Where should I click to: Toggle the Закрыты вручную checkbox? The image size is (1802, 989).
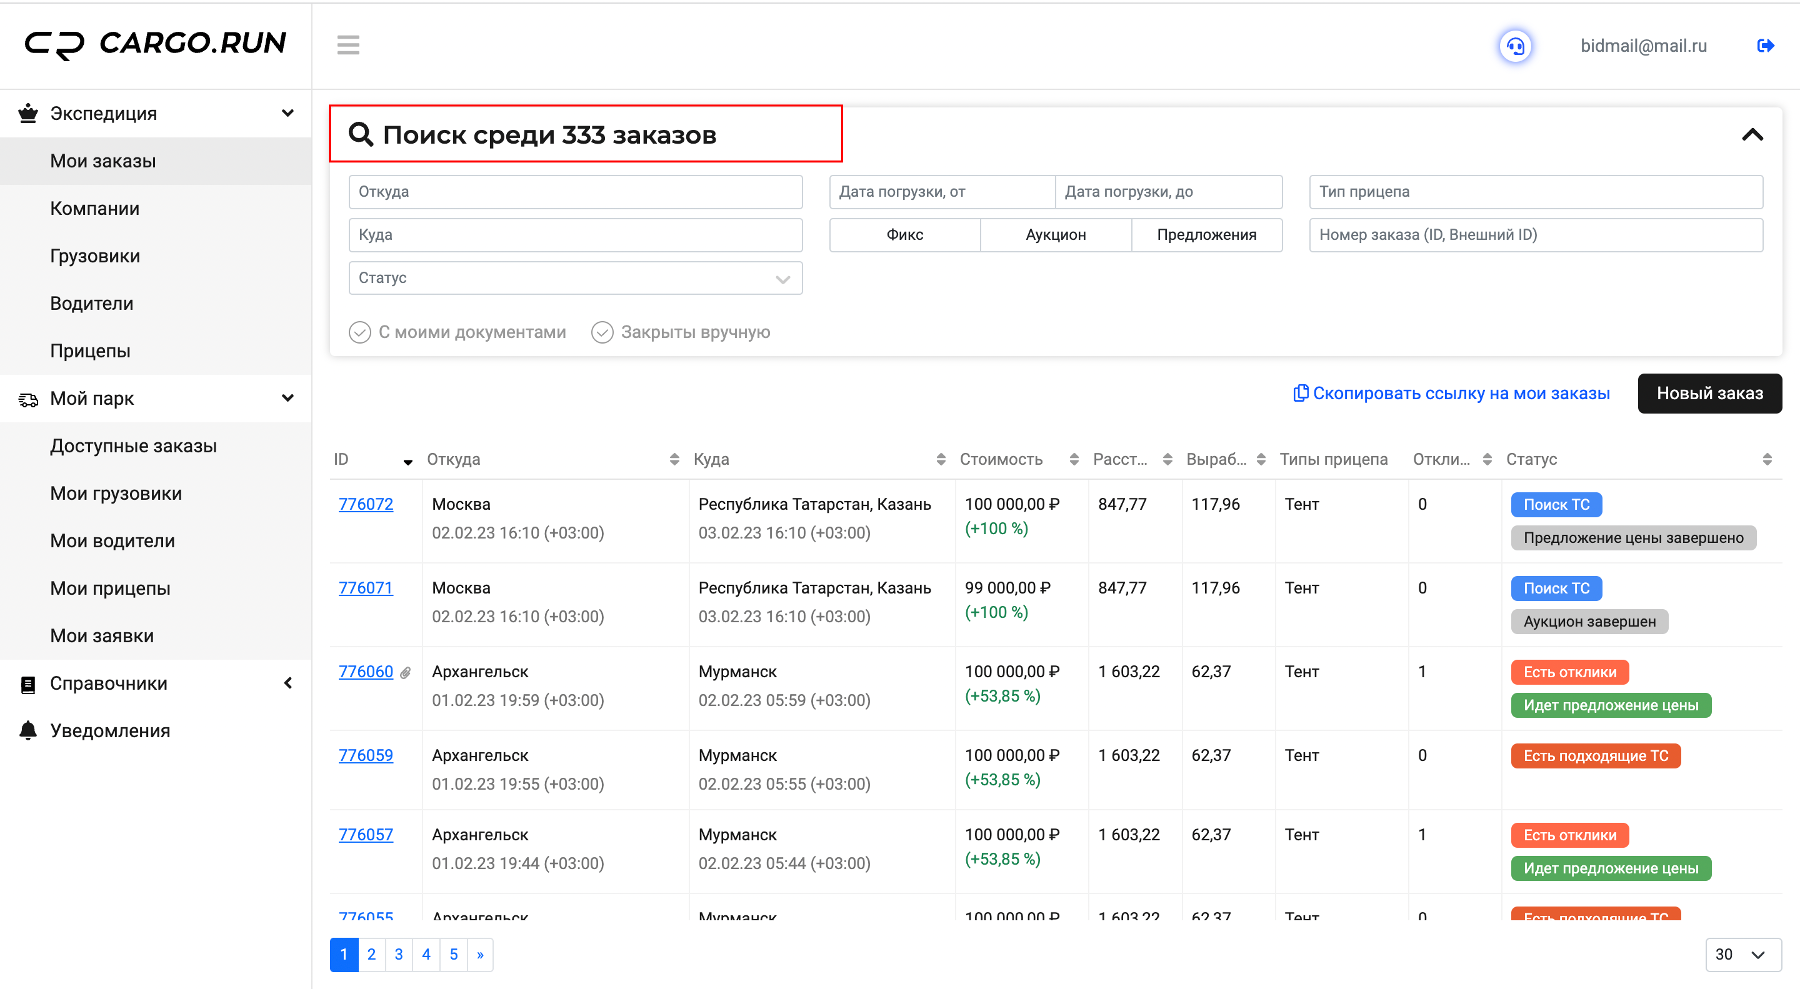tap(602, 332)
